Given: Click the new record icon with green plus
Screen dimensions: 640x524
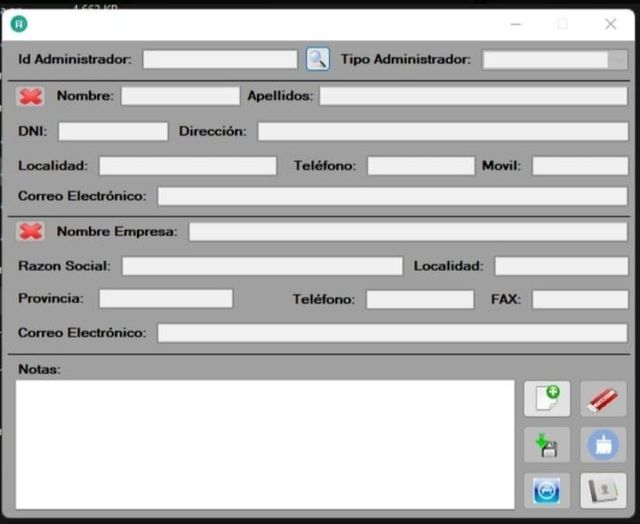Looking at the screenshot, I should [x=547, y=399].
